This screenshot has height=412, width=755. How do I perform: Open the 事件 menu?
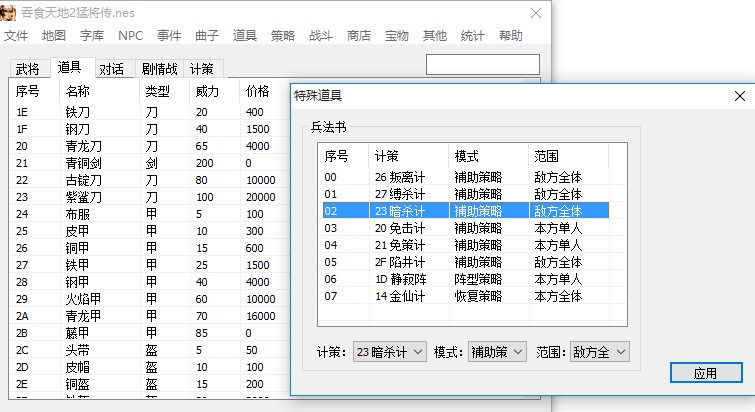169,36
